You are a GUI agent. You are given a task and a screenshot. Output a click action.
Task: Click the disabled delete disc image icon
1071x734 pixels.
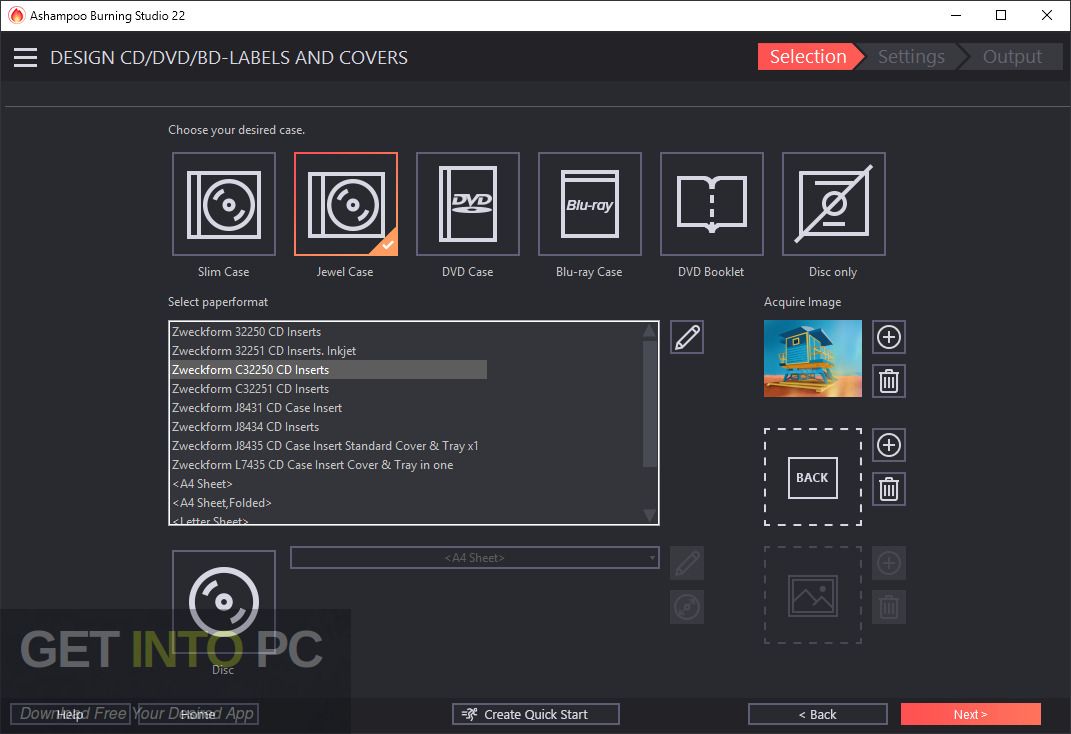click(x=889, y=607)
